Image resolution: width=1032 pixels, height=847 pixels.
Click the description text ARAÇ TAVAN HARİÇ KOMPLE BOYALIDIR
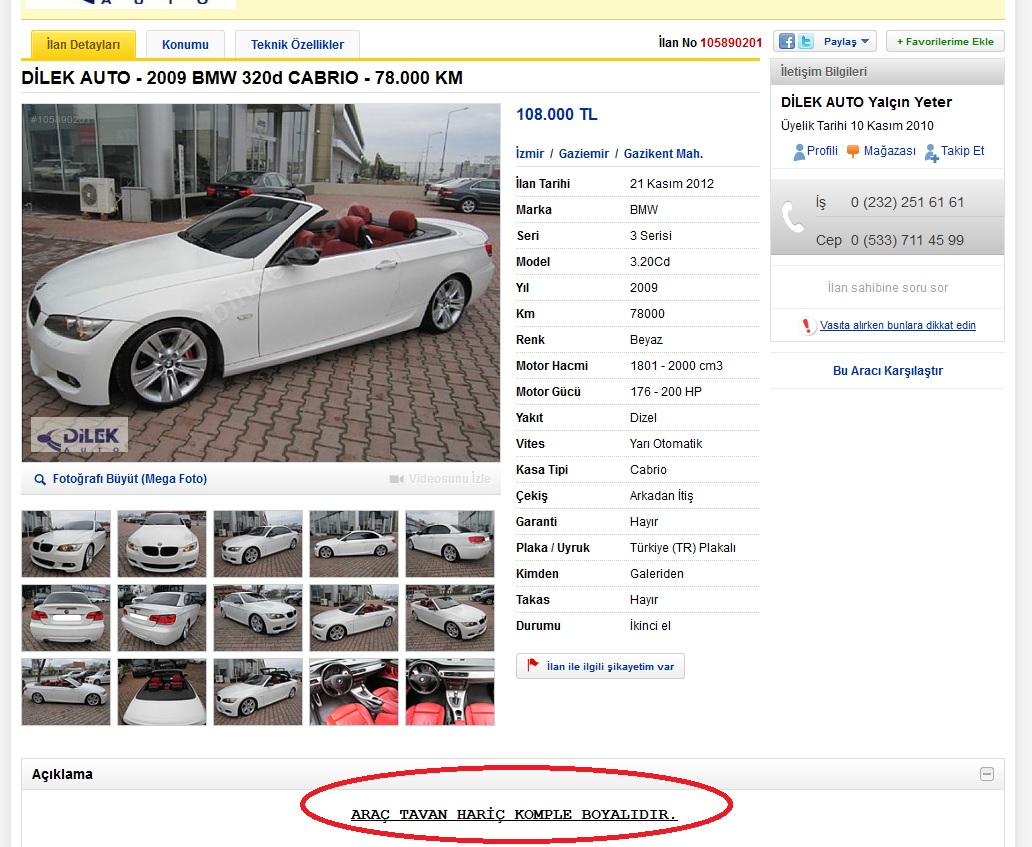point(513,815)
